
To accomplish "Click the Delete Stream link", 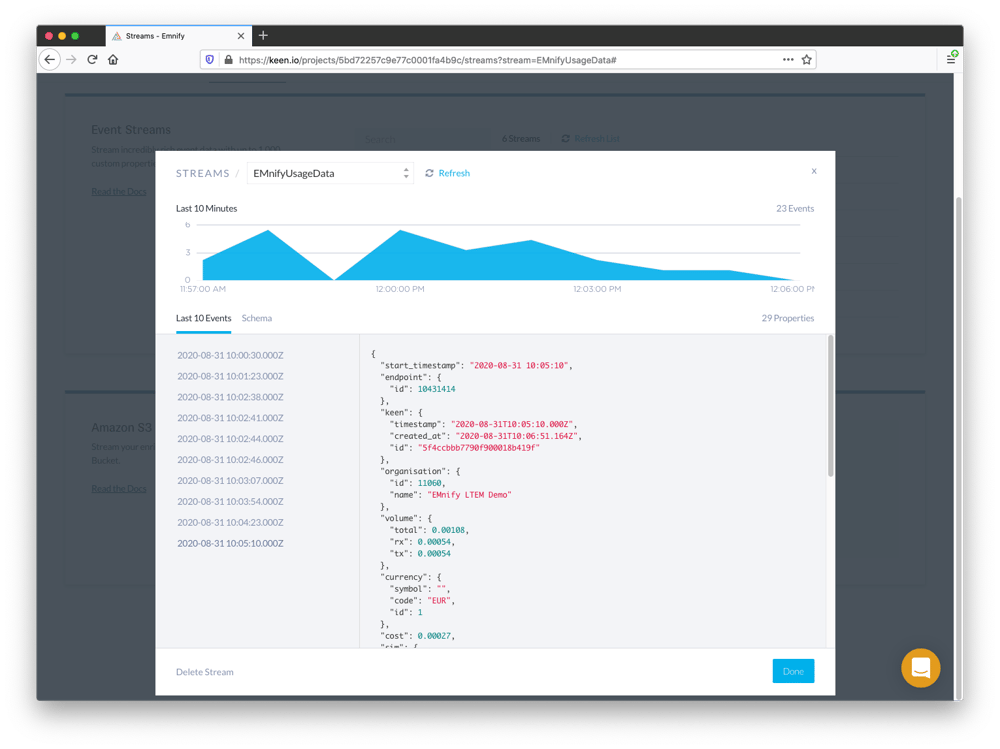I will pos(205,672).
